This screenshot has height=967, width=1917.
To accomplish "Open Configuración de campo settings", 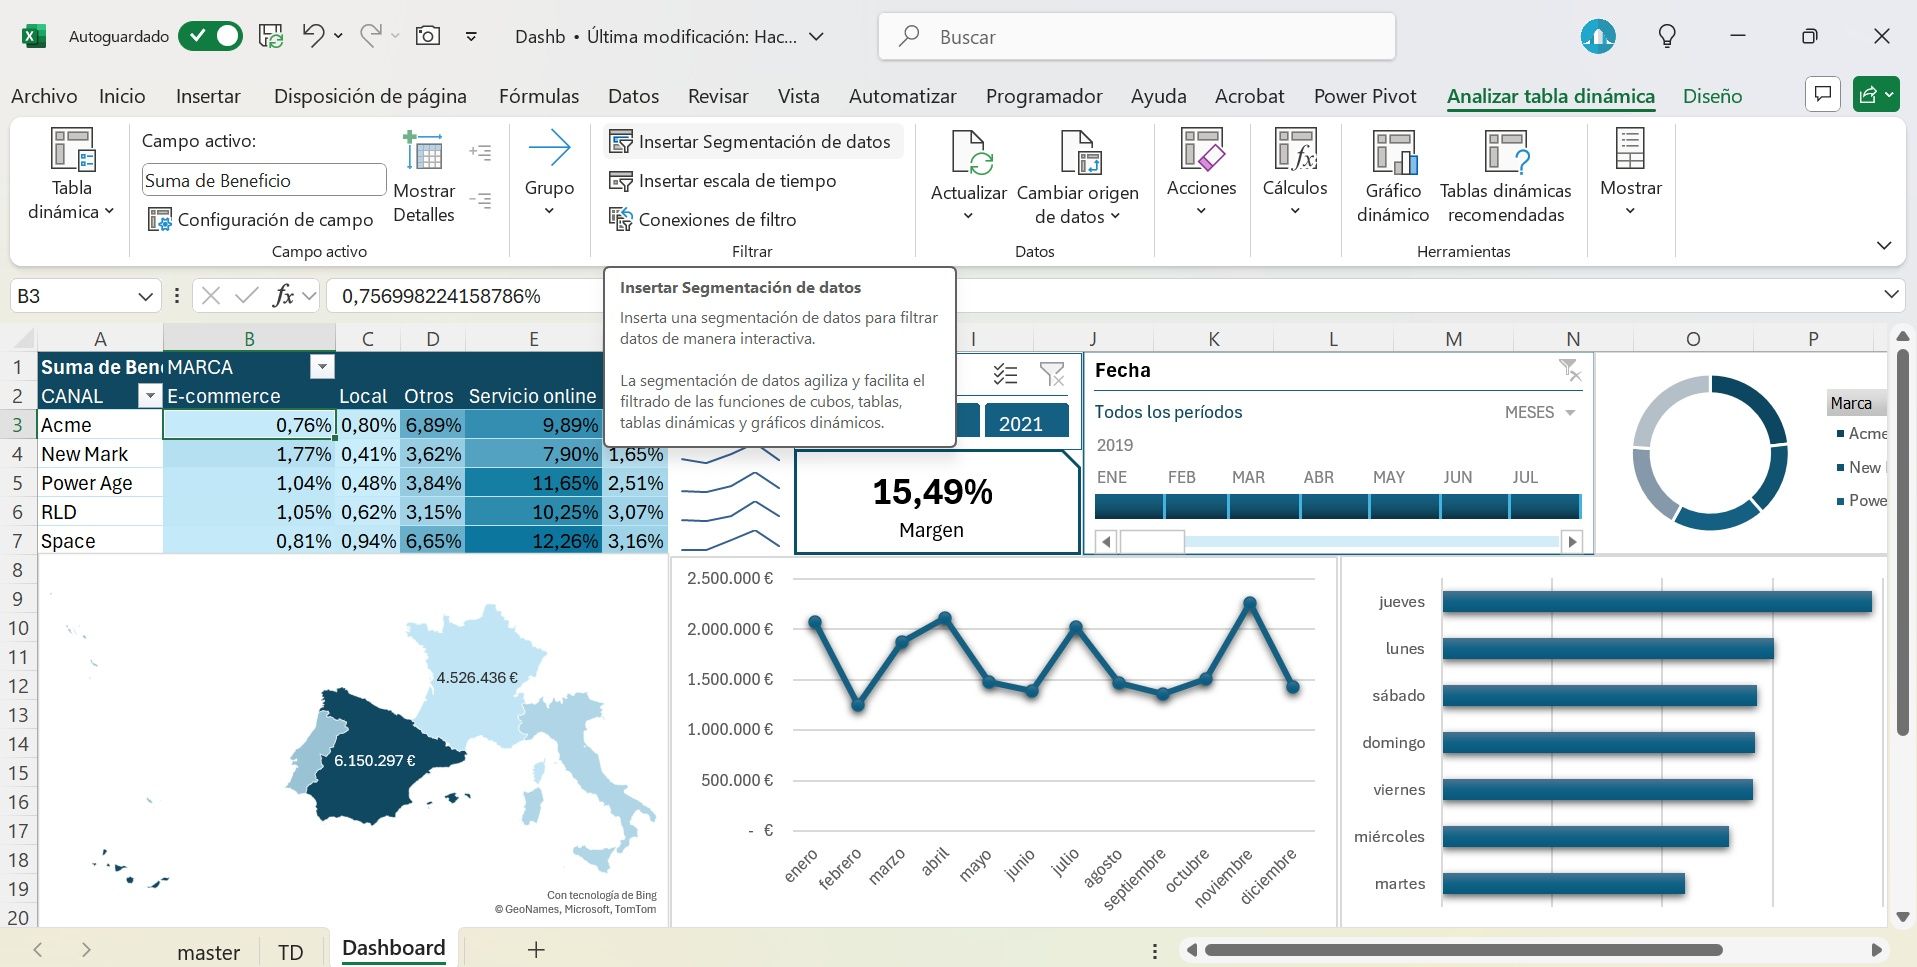I will [260, 219].
